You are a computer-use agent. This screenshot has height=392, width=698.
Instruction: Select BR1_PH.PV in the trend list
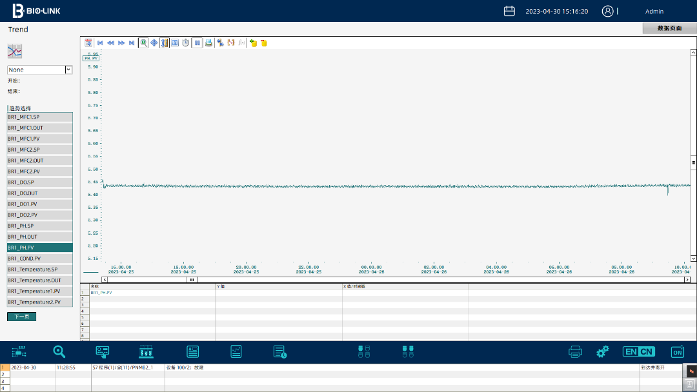coord(40,247)
